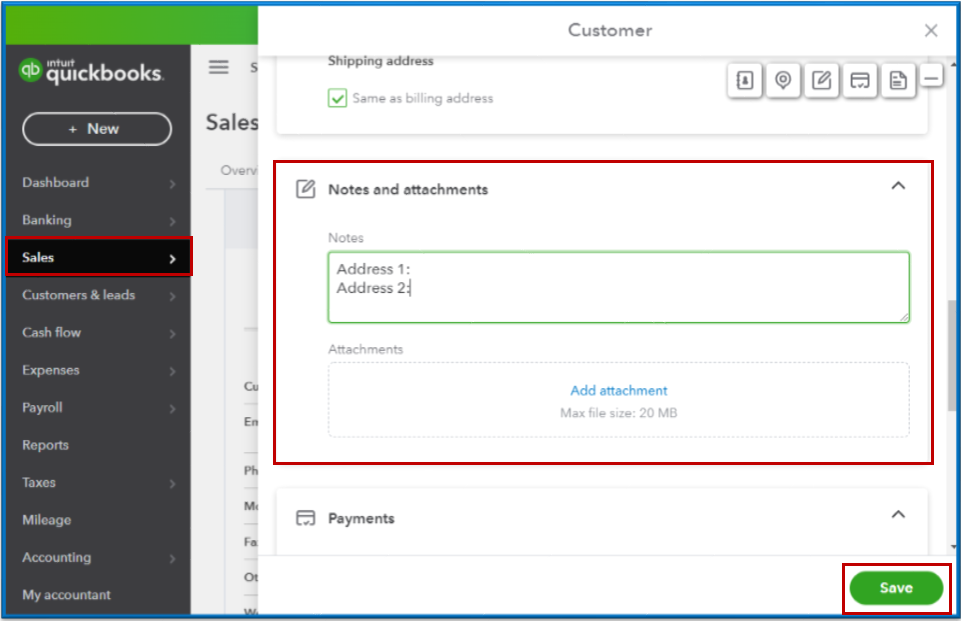Screen dimensions: 961x621
Task: Click the address location pin icon
Action: pos(783,81)
